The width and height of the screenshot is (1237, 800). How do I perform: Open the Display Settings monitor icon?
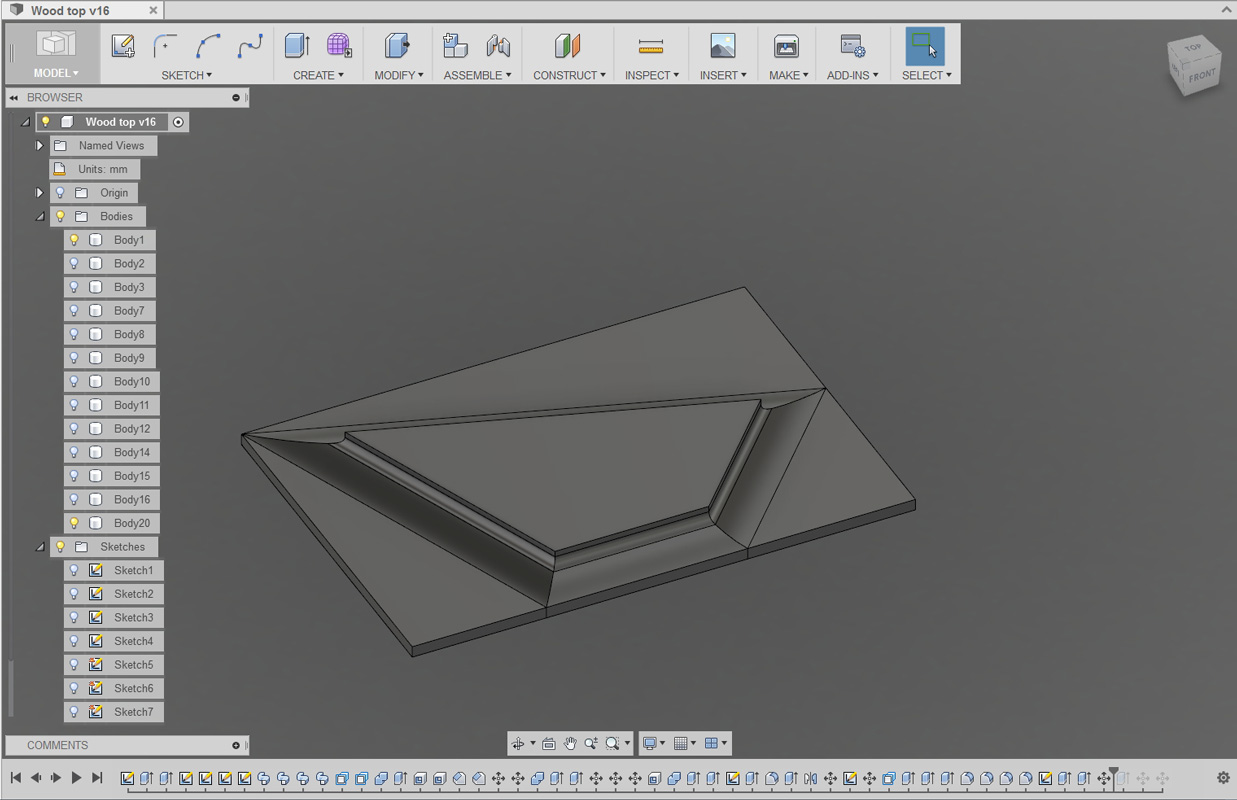pos(650,743)
